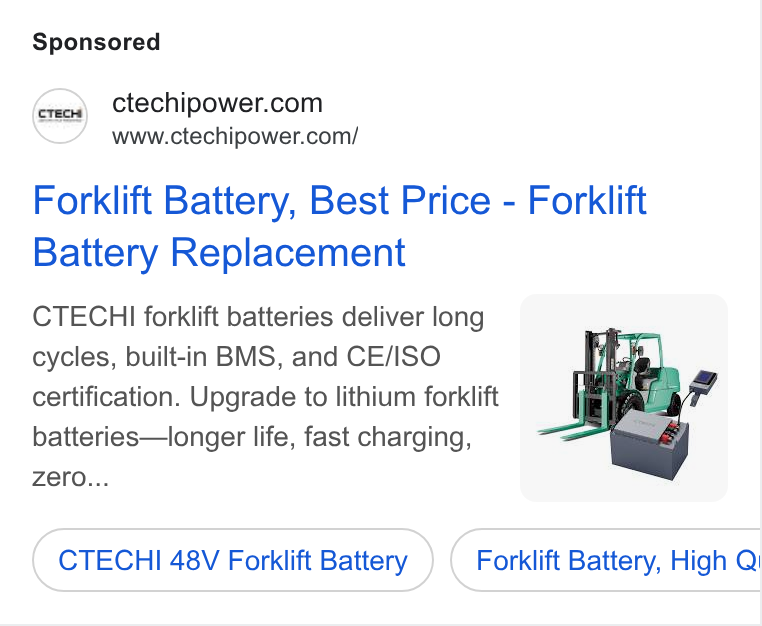Click the www.ctechipower.com/ URL text
Viewport: 762px width, 626px height.
[235, 136]
